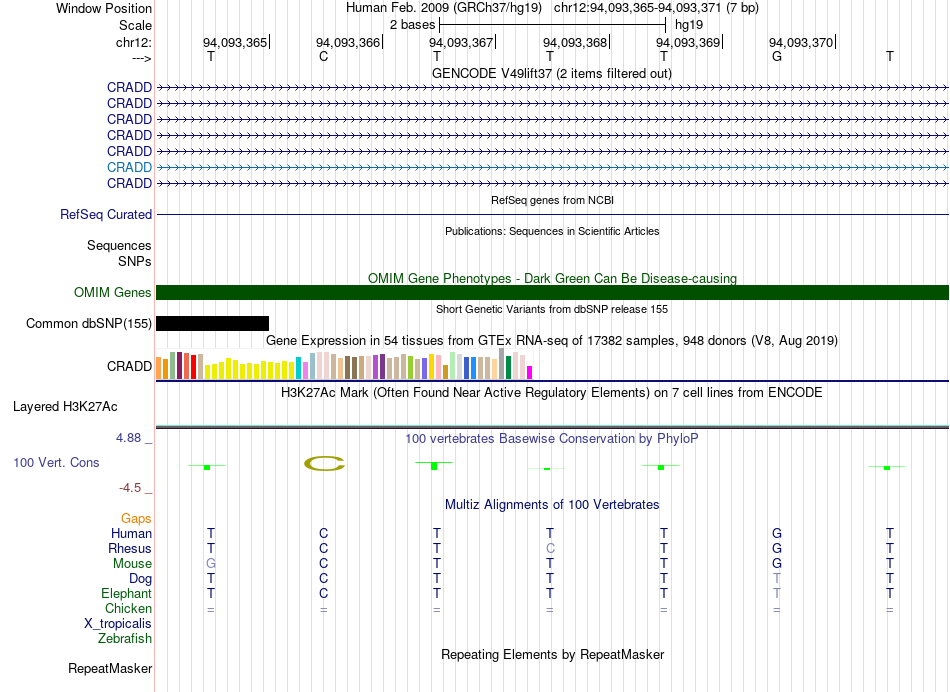Click the Scale label

[135, 25]
